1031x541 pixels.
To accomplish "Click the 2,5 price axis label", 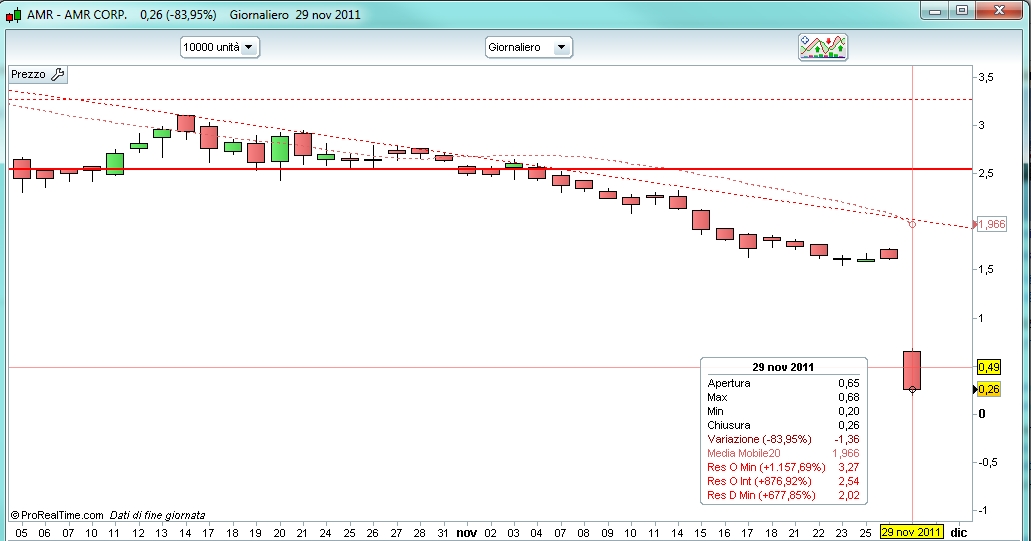I will (x=986, y=174).
